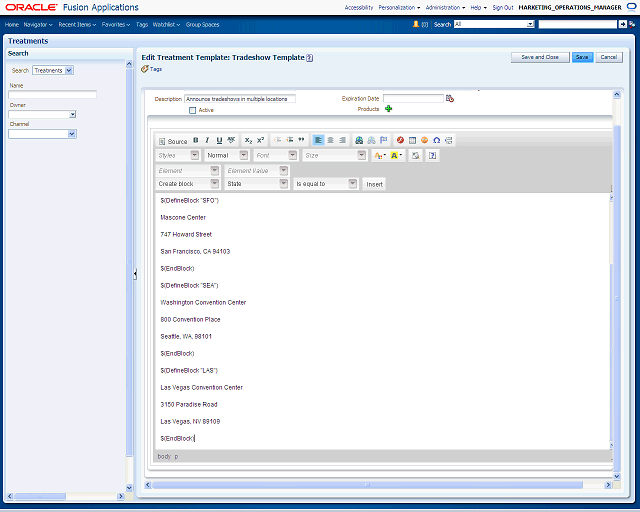Remove hyperlink with unlink icon
The width and height of the screenshot is (640, 512).
371,140
